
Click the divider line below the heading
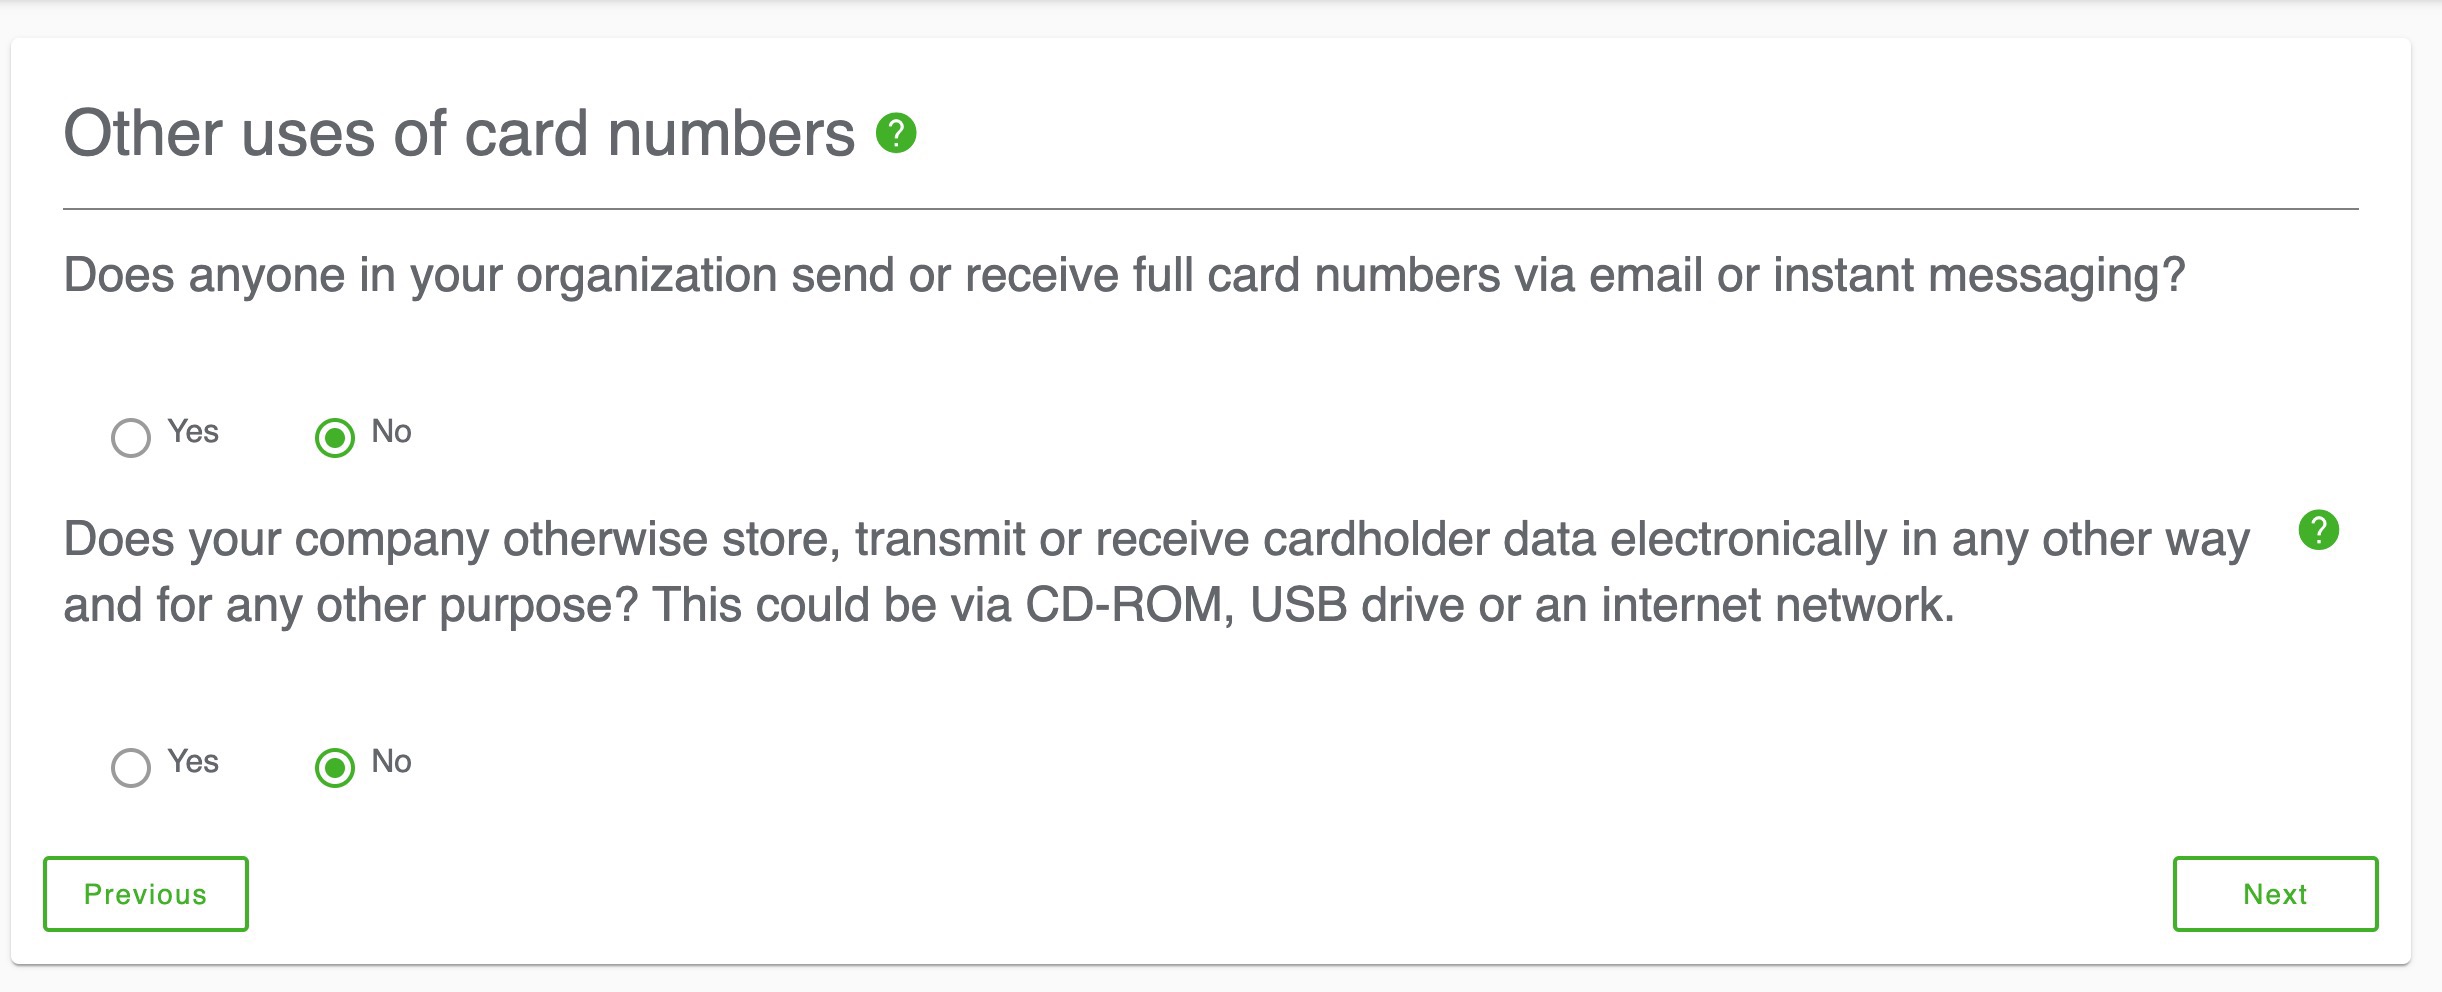click(1210, 209)
